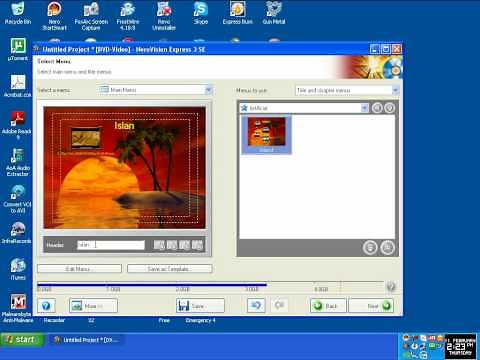This screenshot has height=360, width=480.
Task: Click the greyed-out Redo arrow button
Action: 279,305
